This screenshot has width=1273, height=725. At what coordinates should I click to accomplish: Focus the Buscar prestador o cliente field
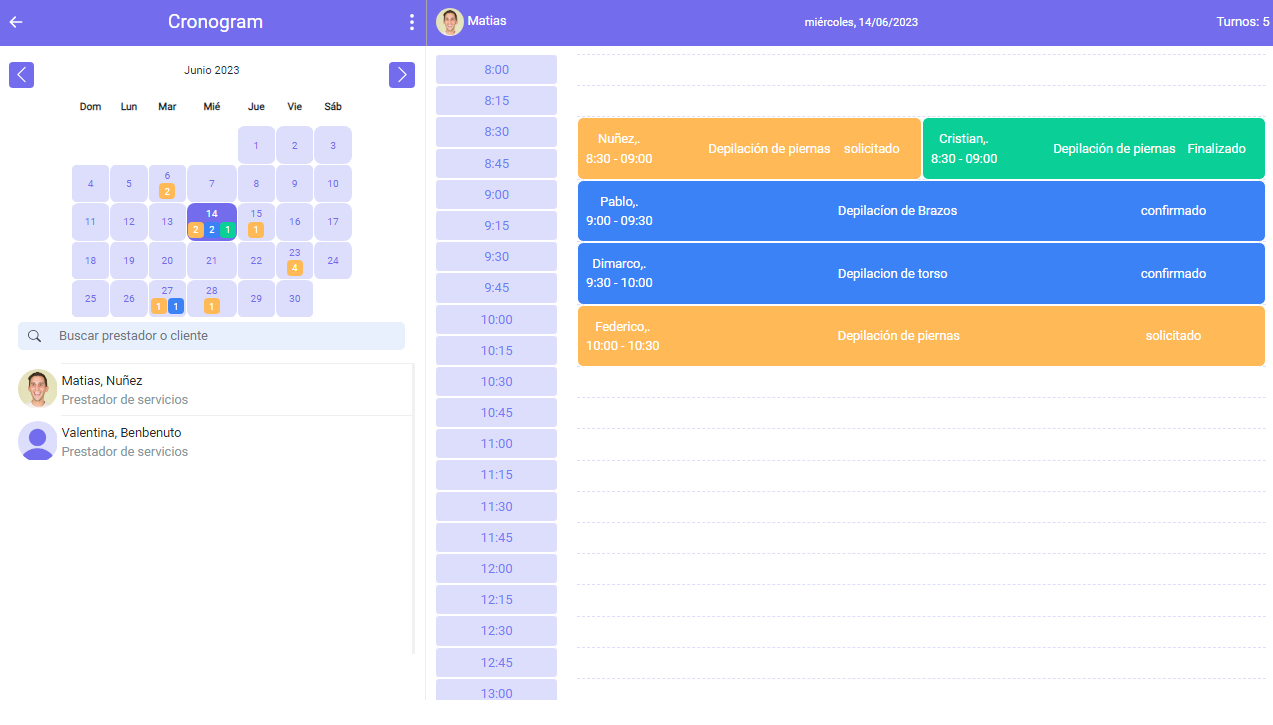(x=225, y=336)
